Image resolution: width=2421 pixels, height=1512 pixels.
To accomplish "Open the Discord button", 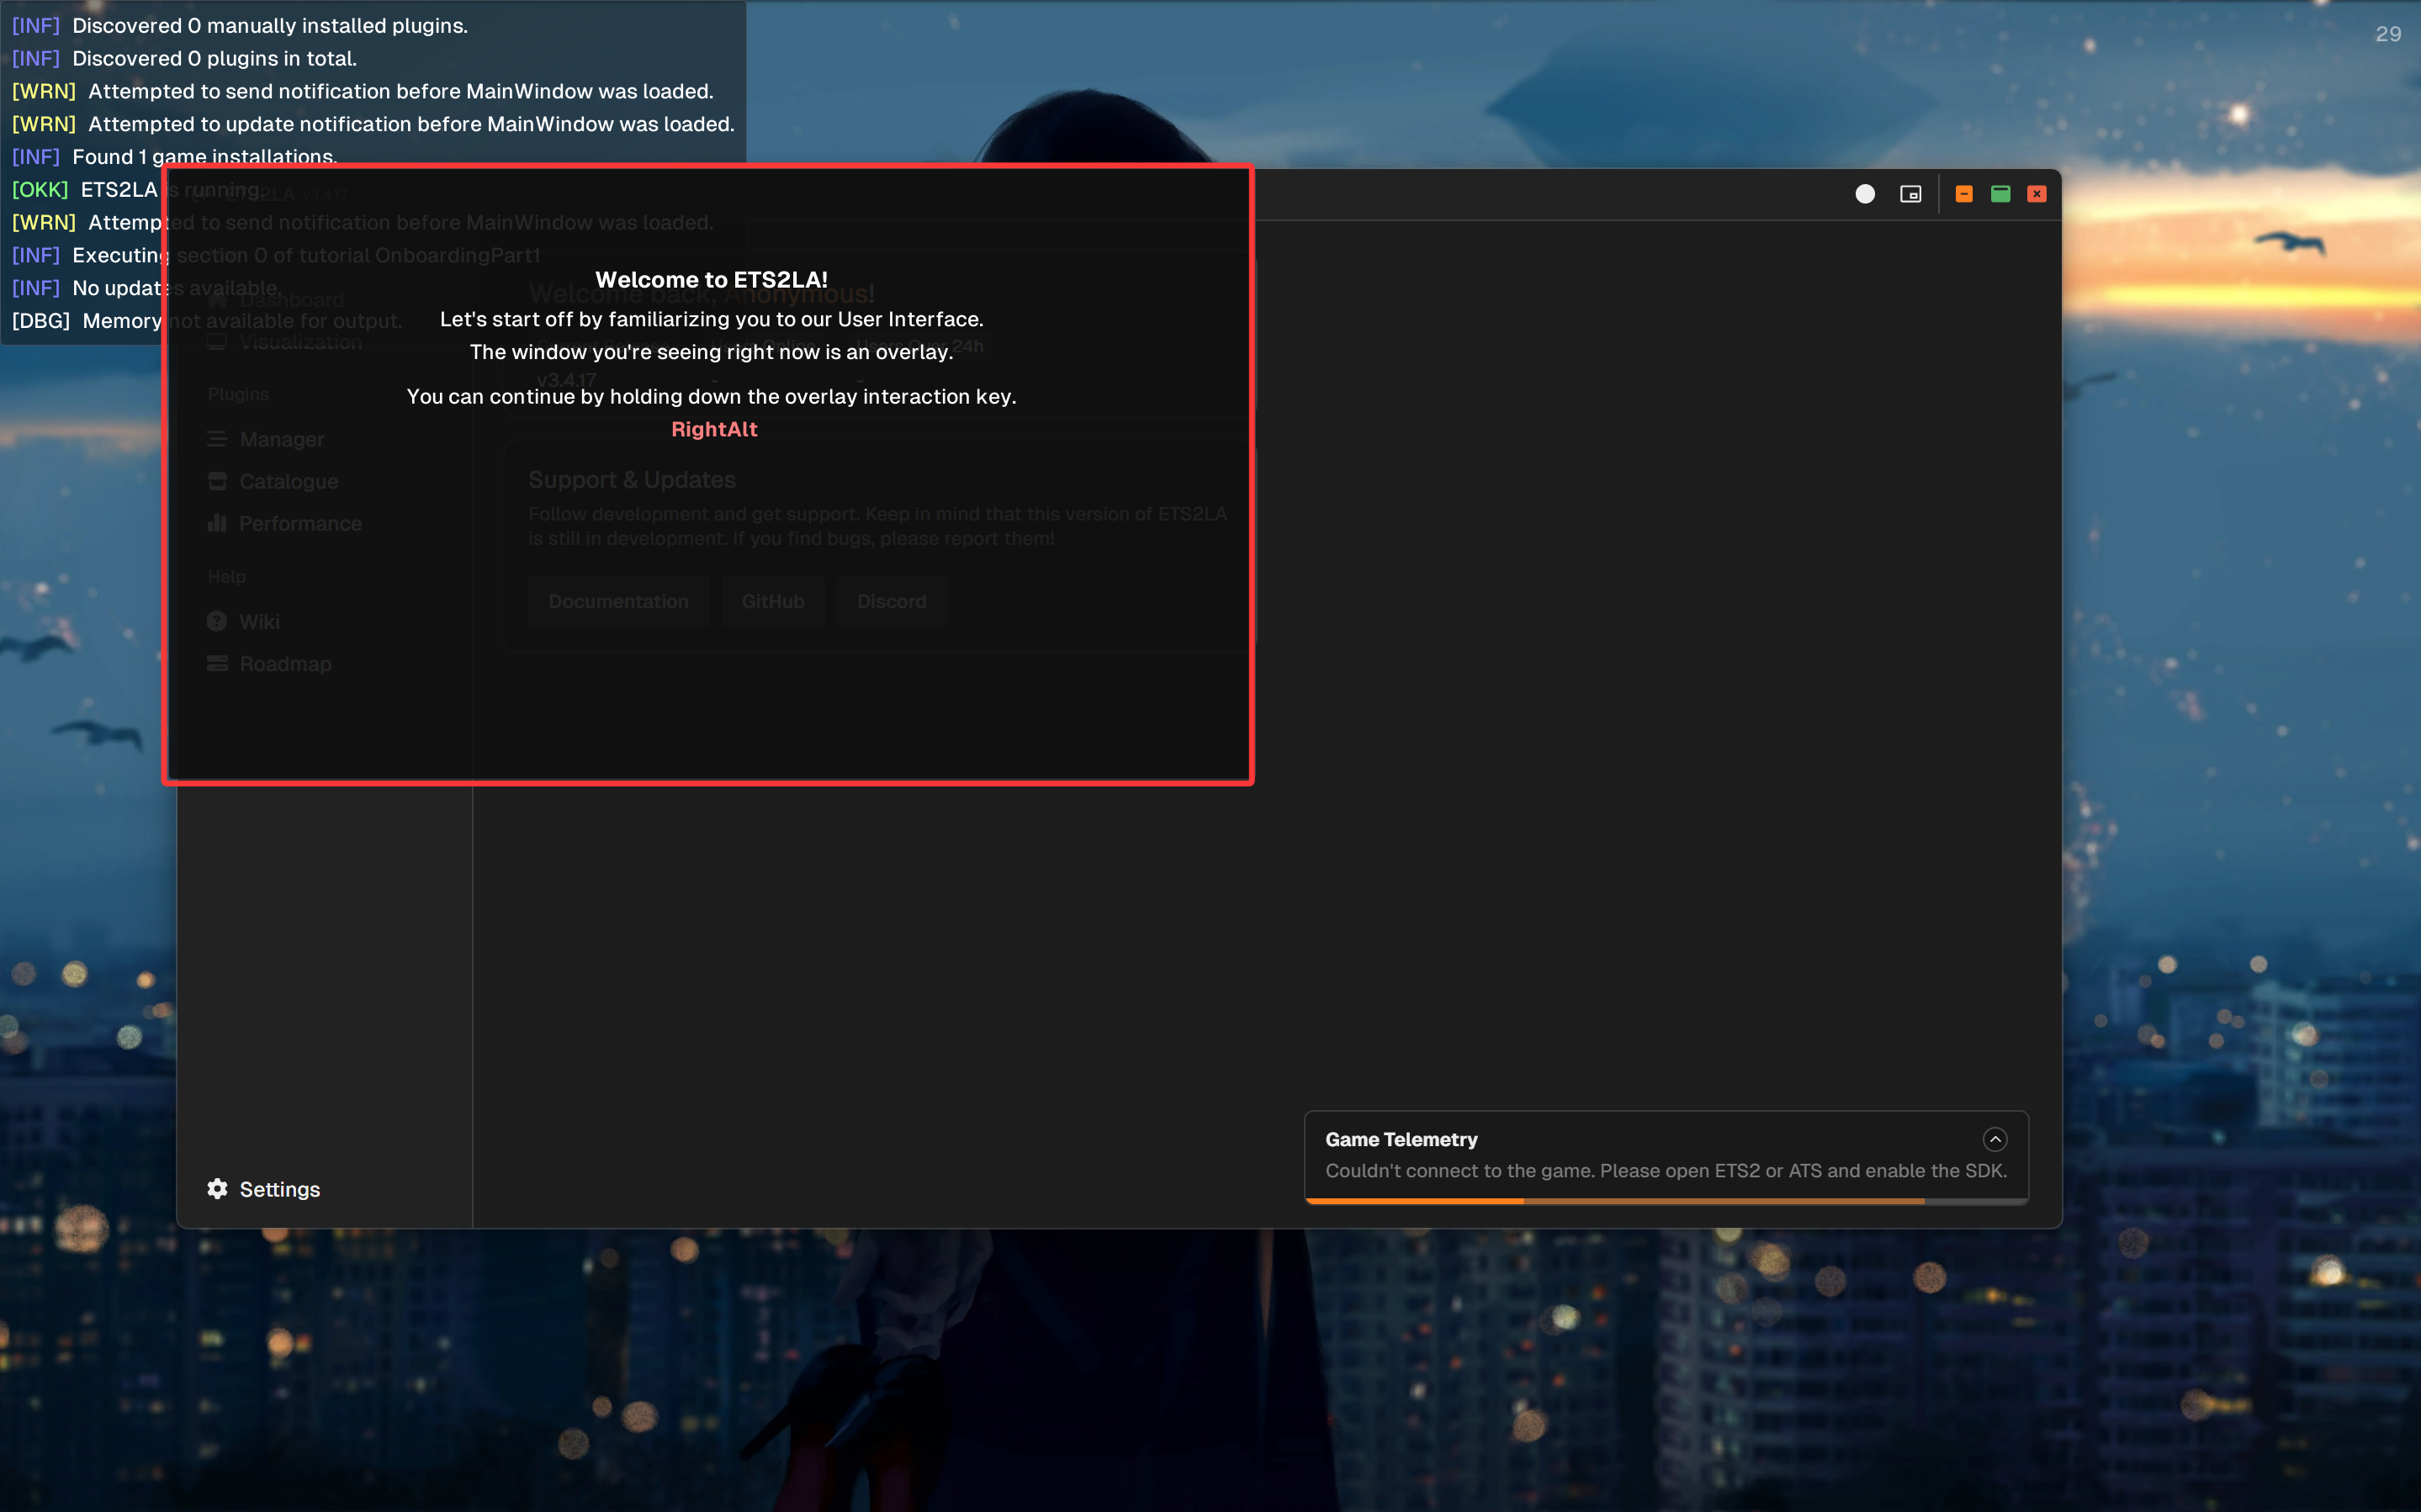I will click(x=892, y=601).
